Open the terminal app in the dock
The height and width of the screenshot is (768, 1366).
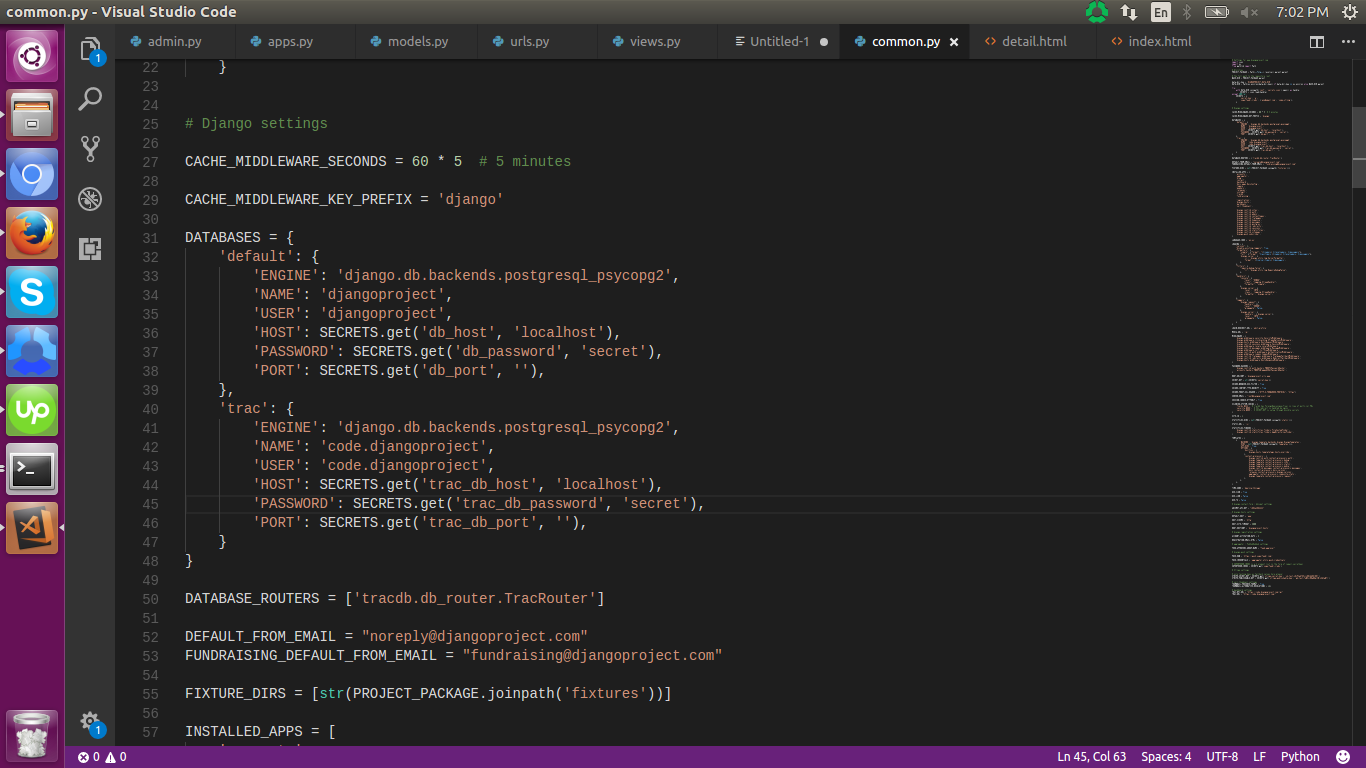coord(32,470)
